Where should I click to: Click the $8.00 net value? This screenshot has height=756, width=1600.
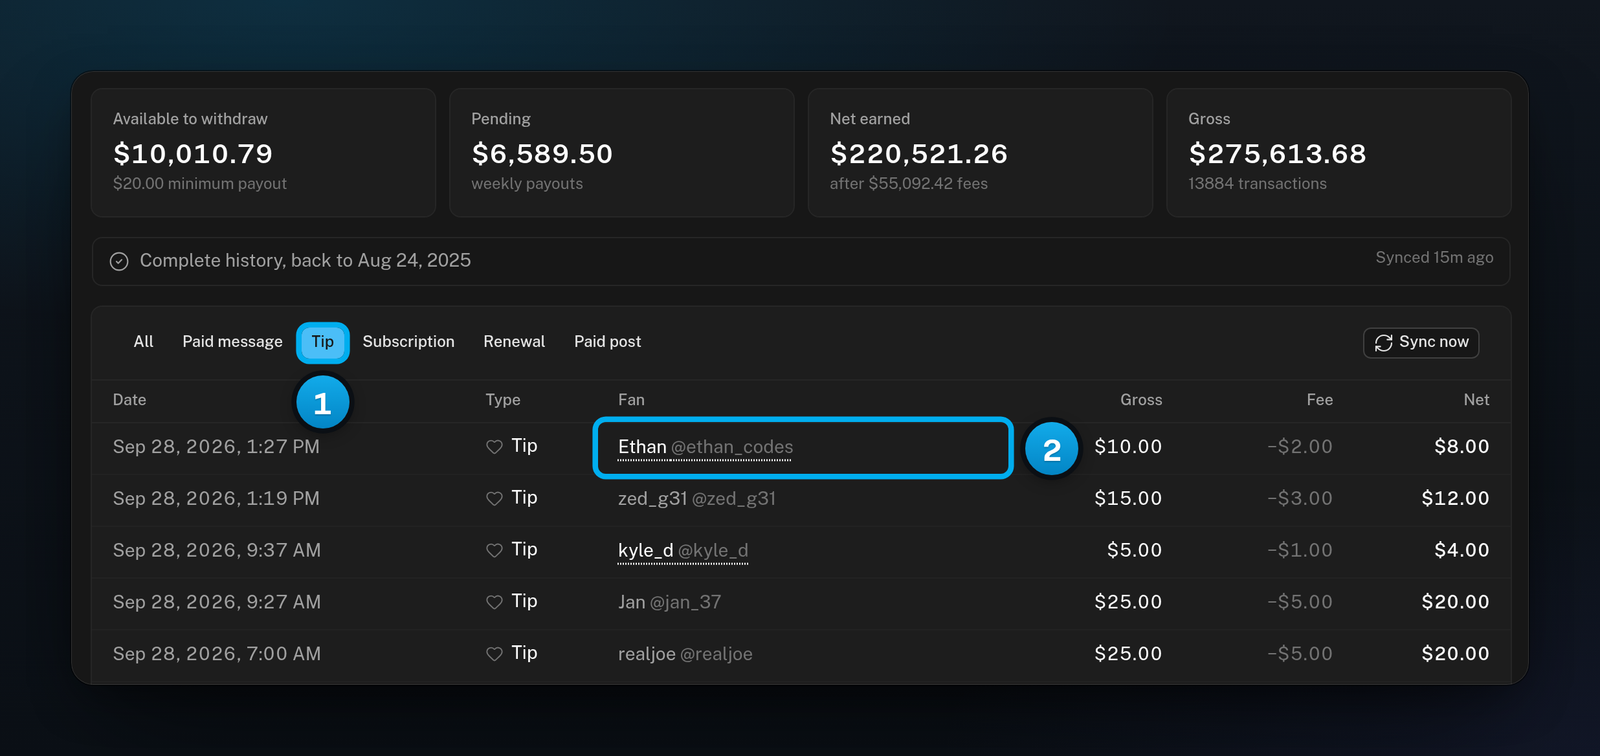coord(1462,447)
